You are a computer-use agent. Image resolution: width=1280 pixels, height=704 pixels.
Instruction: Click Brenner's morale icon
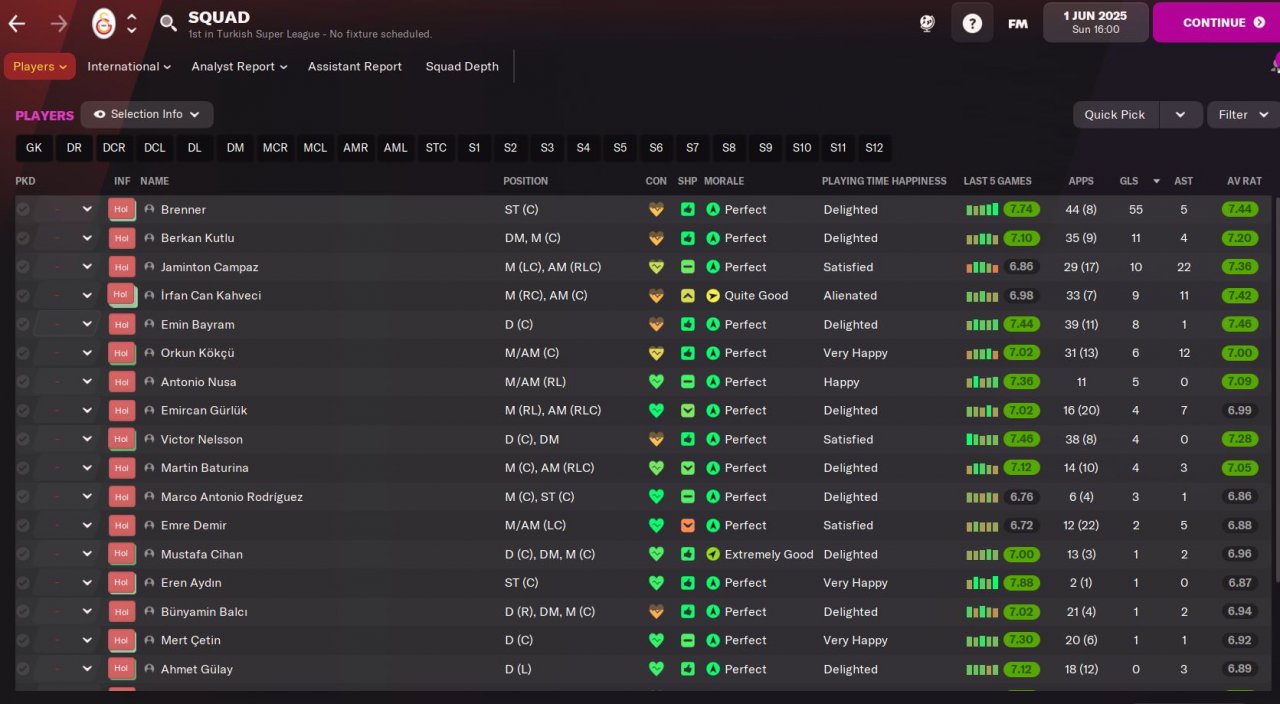[x=713, y=210]
